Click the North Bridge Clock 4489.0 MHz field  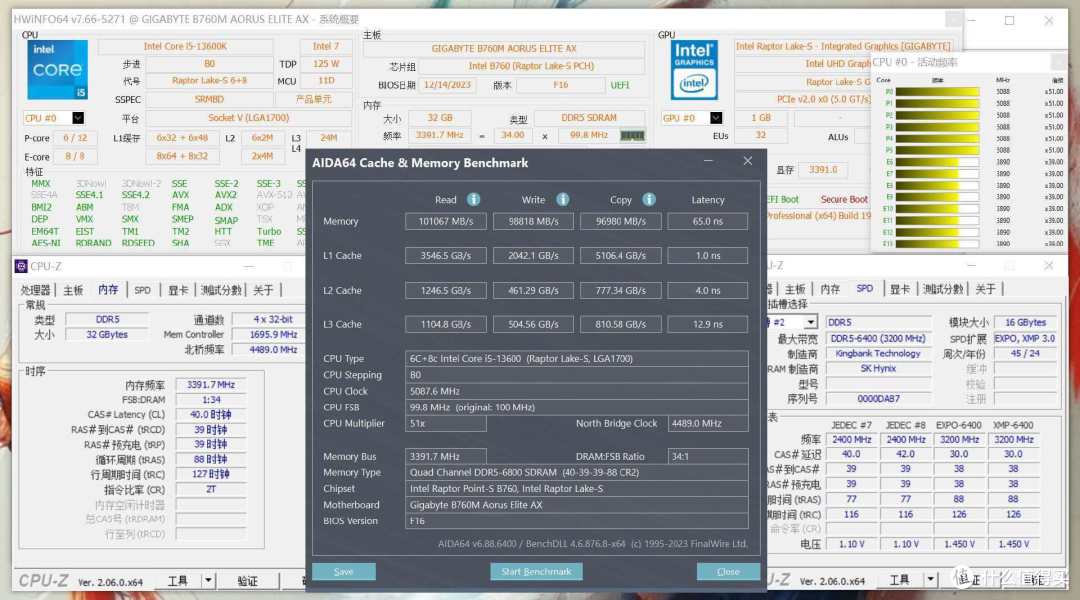(708, 424)
